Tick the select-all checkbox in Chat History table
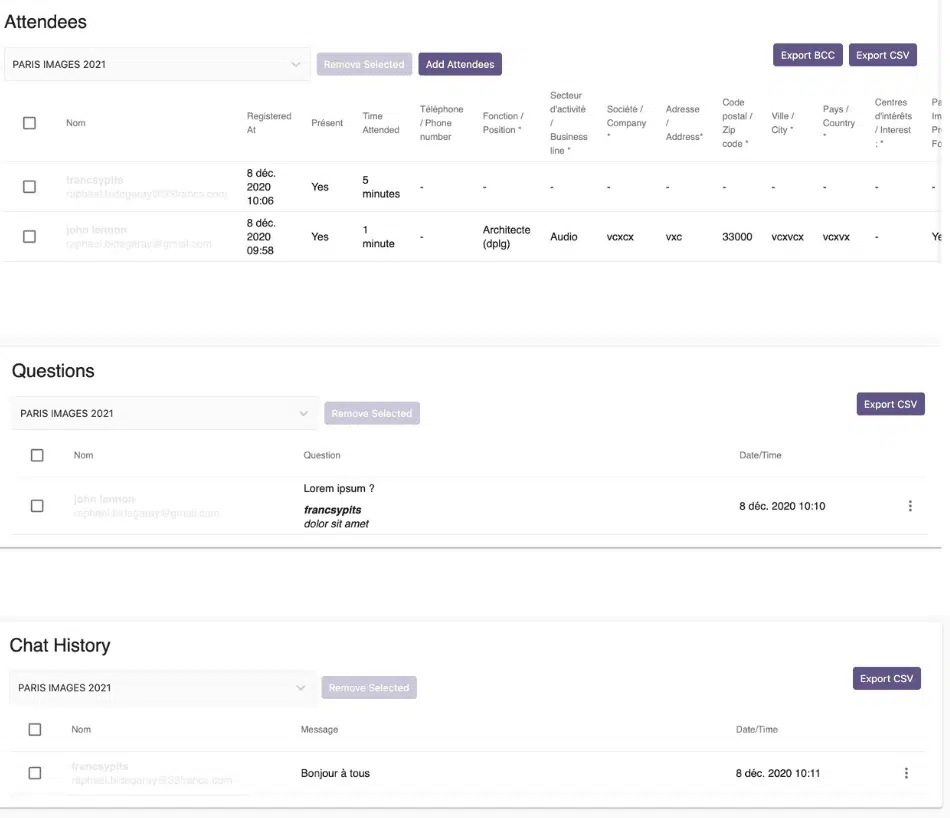The height and width of the screenshot is (818, 950). point(35,730)
